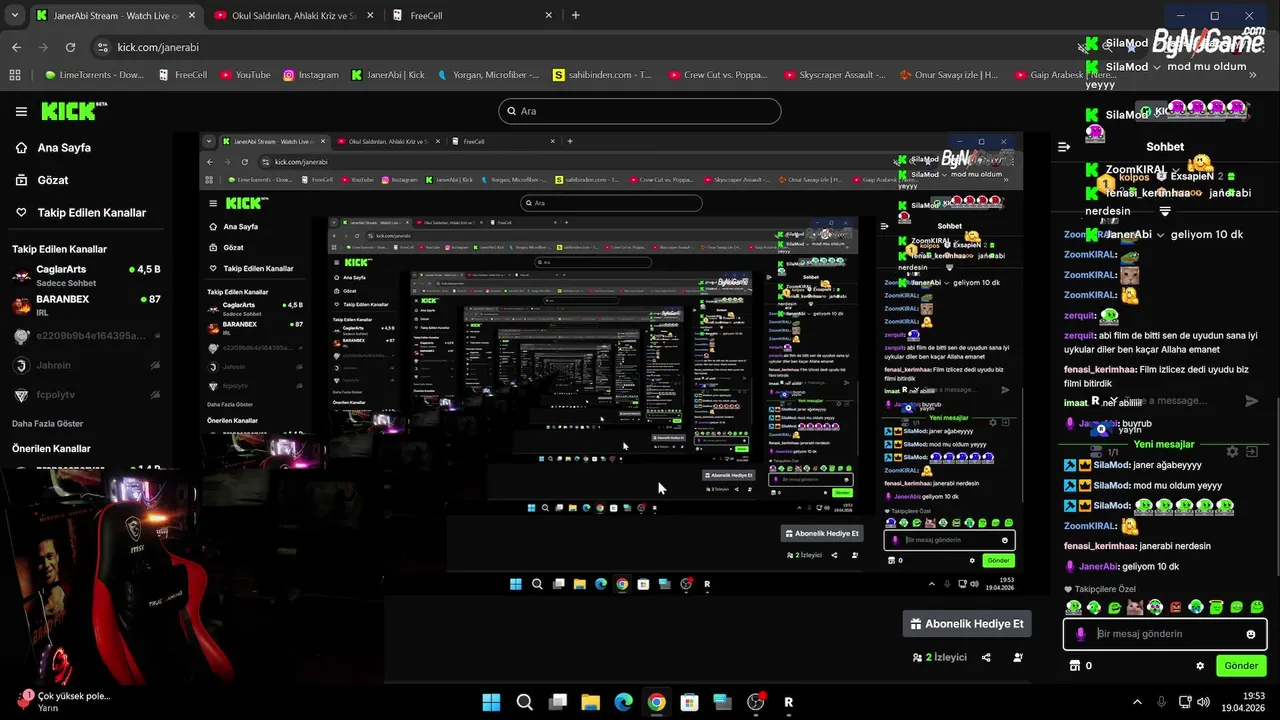View site information icon in address bar
Viewport: 1280px width, 720px height.
[102, 47]
